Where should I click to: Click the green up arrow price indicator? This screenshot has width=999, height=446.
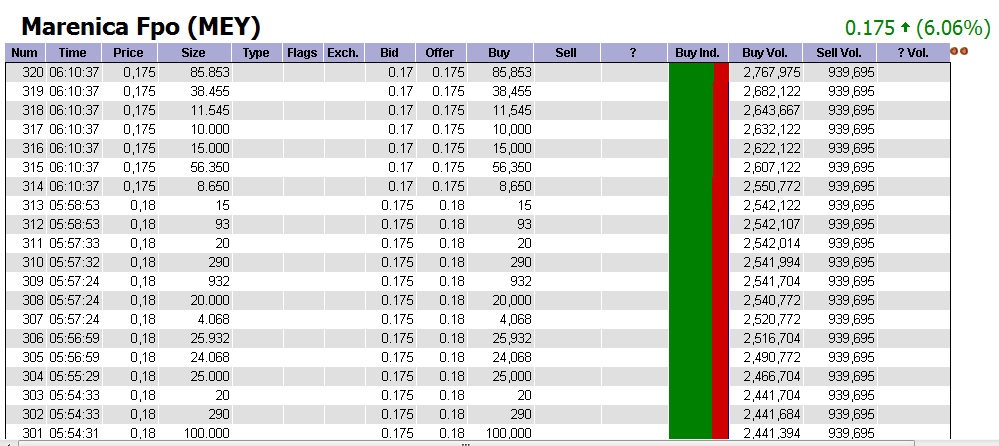(x=906, y=27)
